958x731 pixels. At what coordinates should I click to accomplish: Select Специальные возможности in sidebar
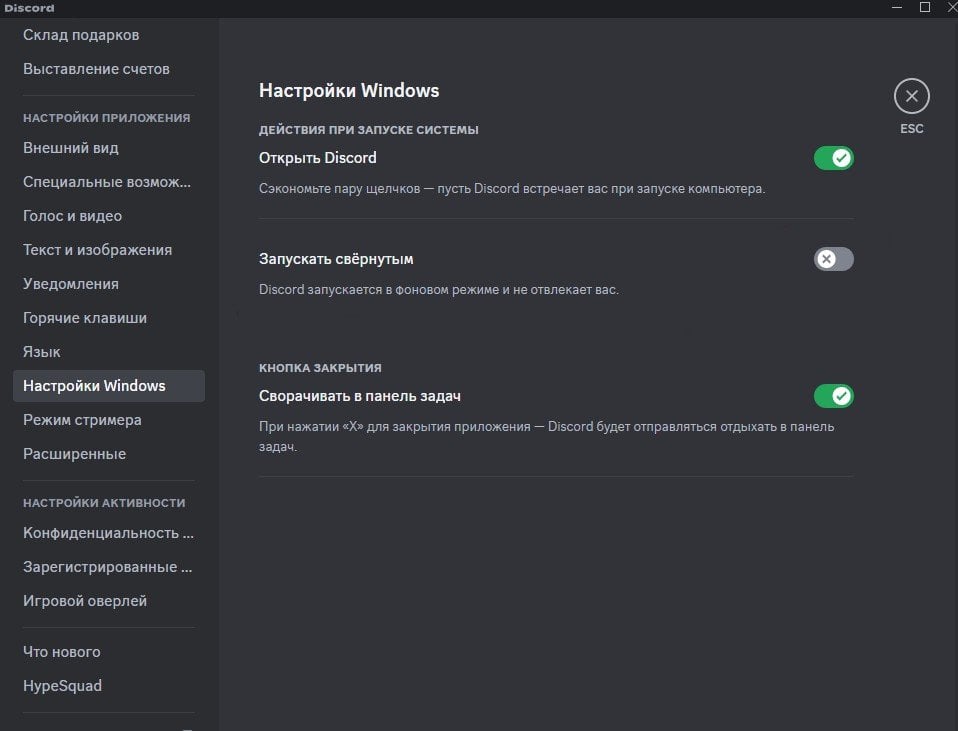click(x=109, y=182)
